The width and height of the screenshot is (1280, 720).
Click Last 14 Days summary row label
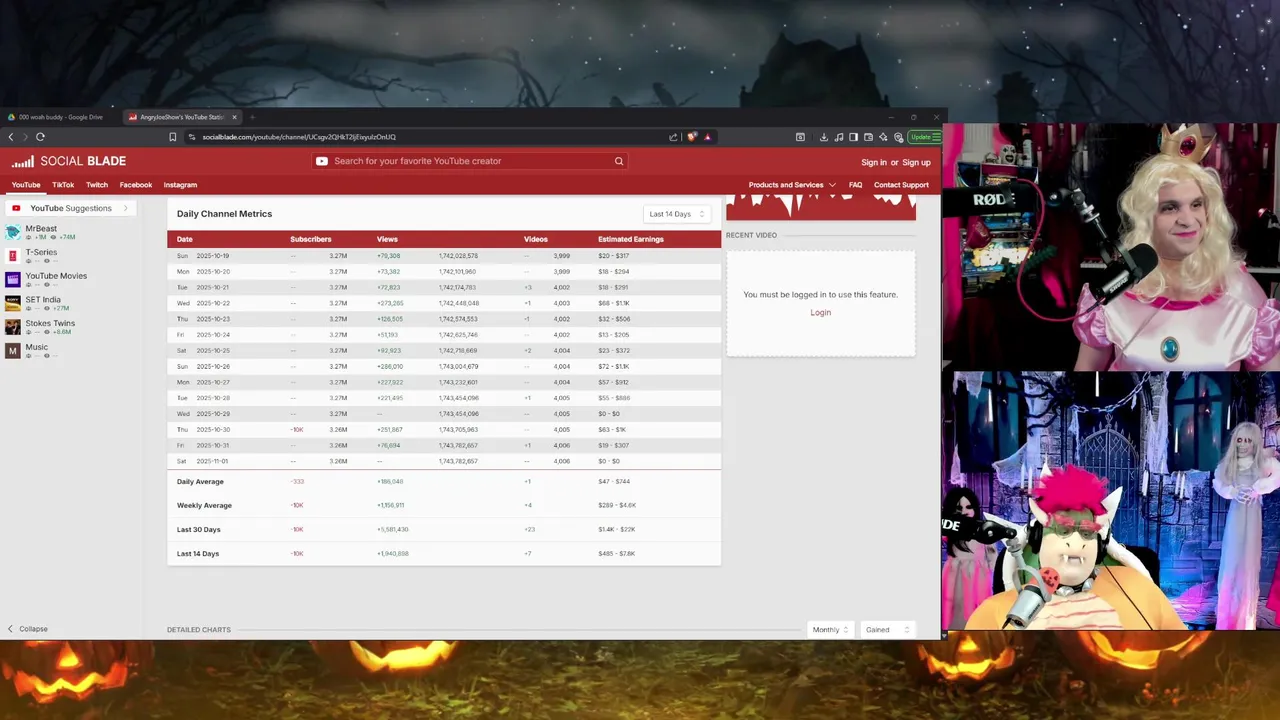point(198,554)
